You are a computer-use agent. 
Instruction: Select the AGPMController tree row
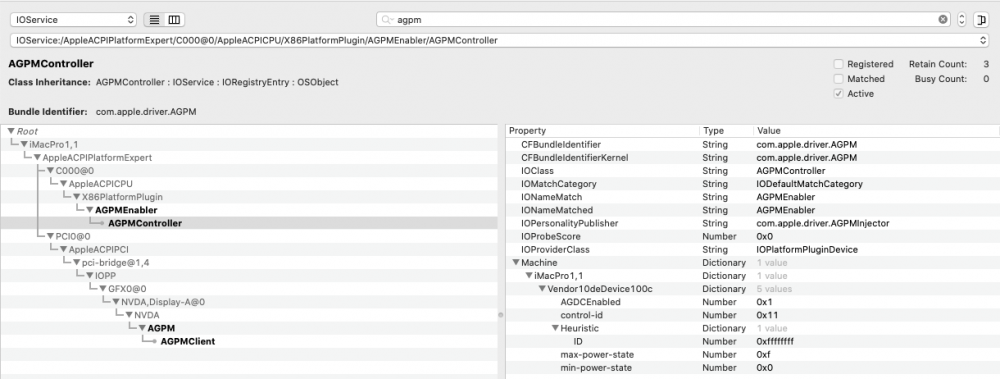click(249, 223)
